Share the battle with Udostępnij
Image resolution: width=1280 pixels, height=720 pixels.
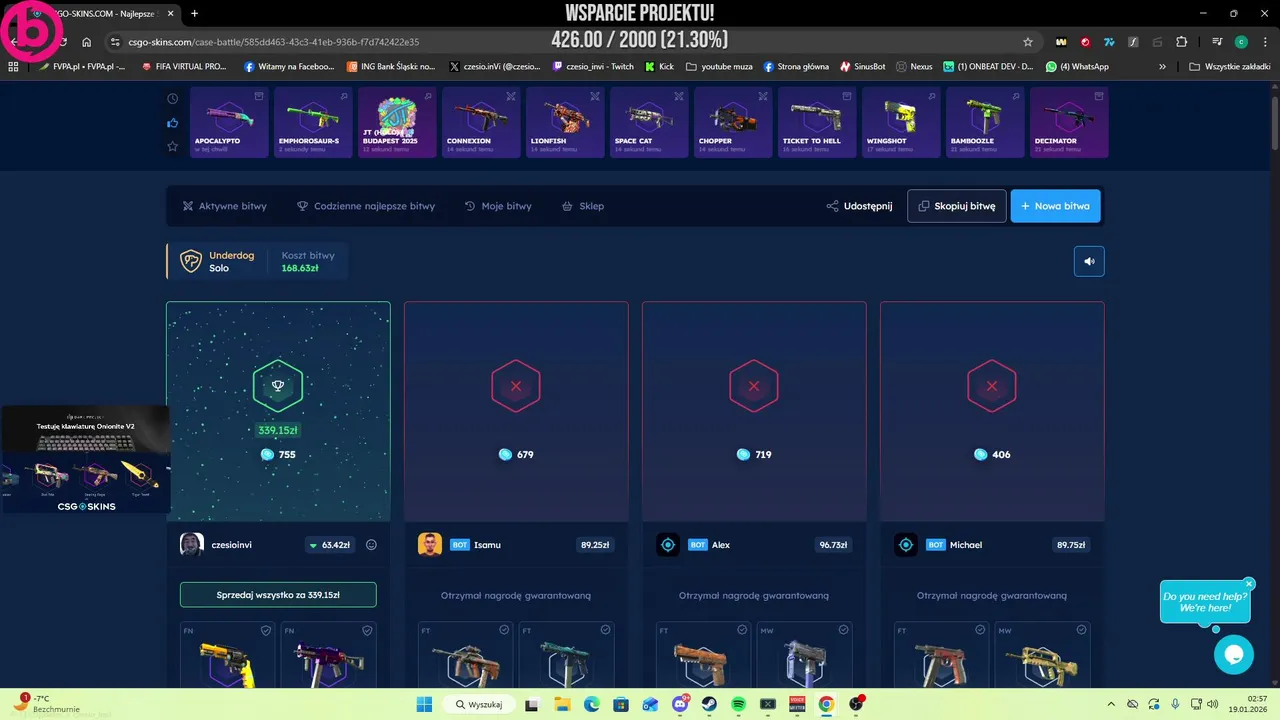click(x=859, y=206)
